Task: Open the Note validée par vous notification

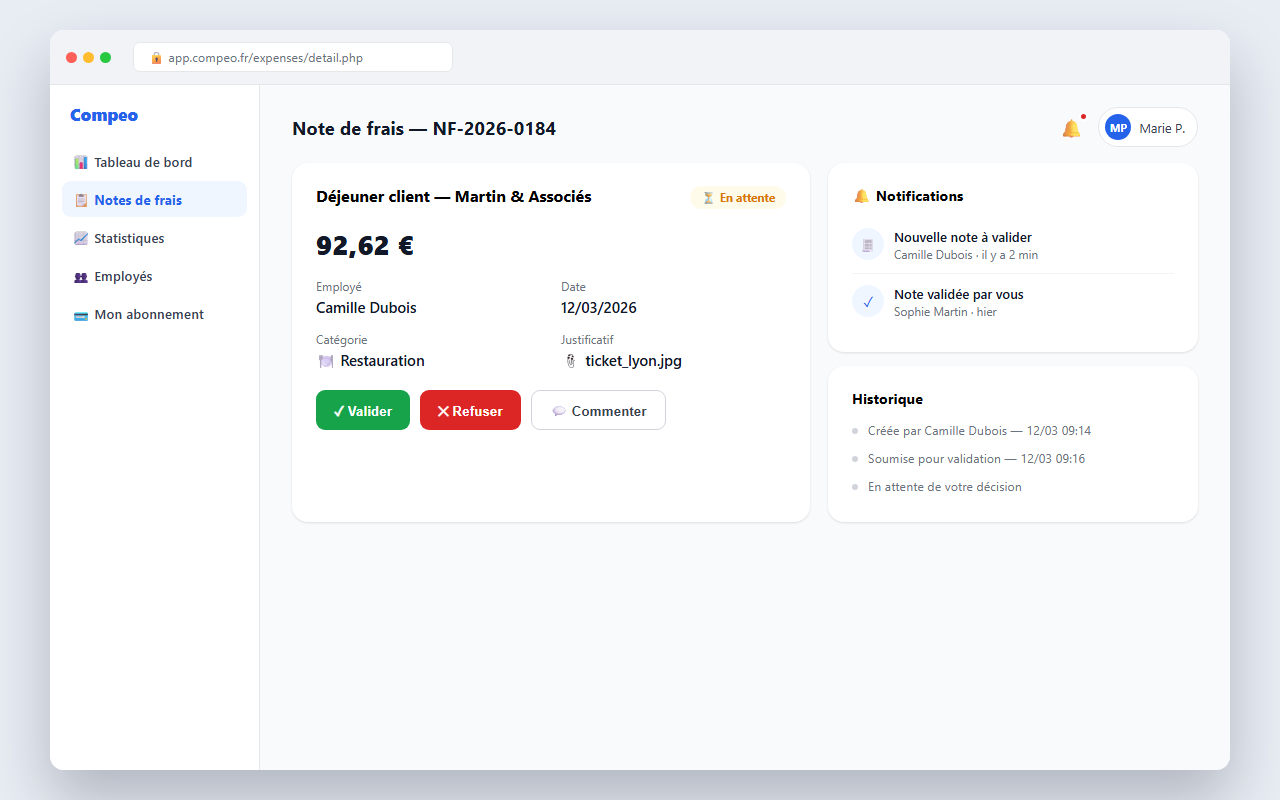Action: tap(1013, 302)
